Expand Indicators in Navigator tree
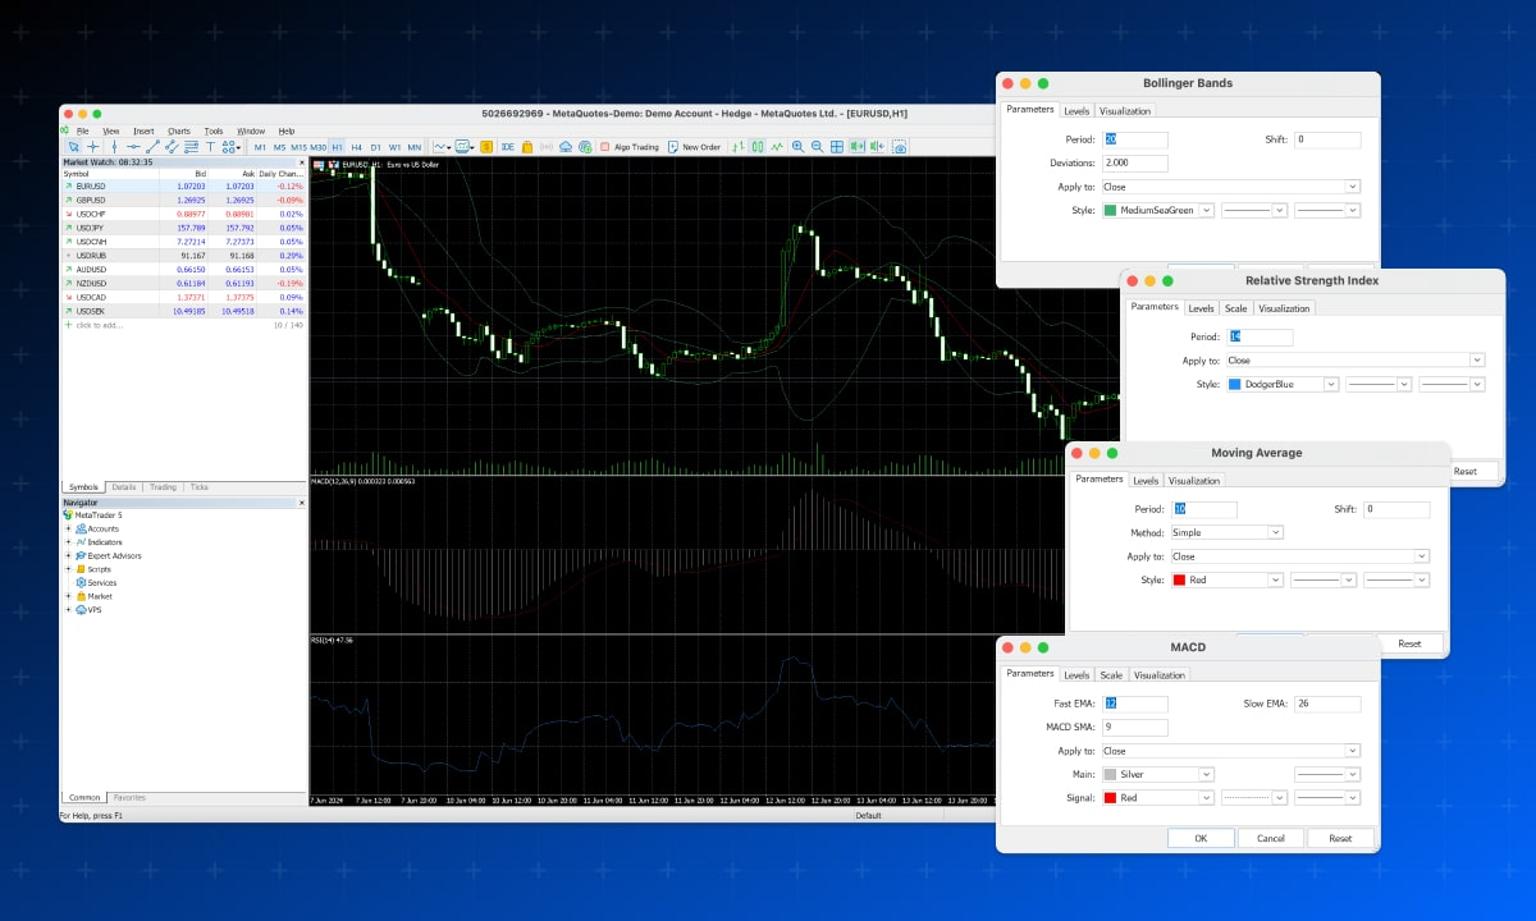1536x921 pixels. [x=68, y=542]
